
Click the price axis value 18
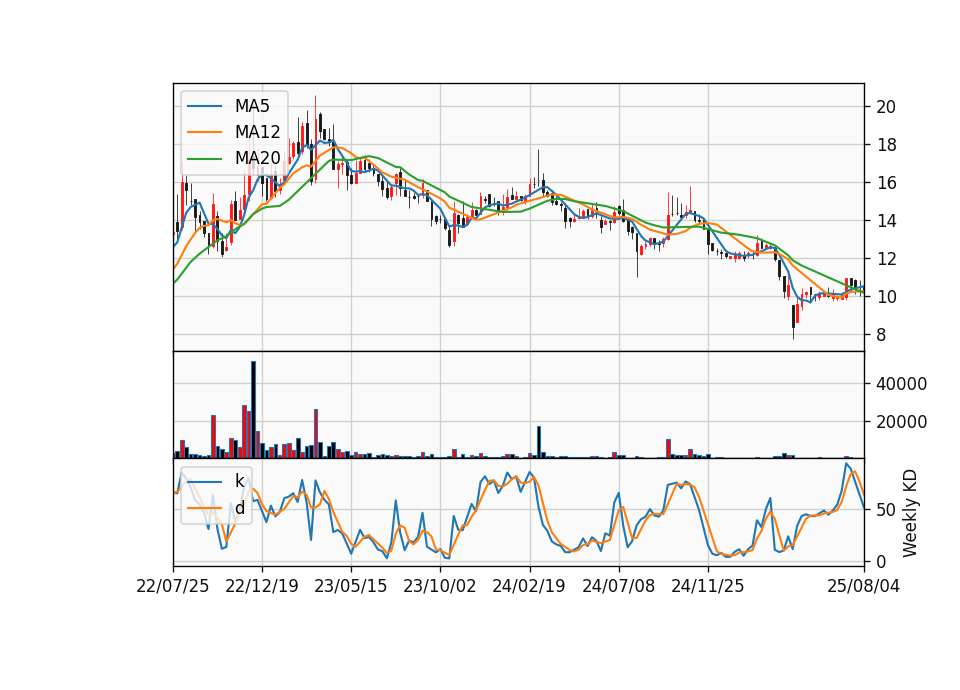coord(886,145)
